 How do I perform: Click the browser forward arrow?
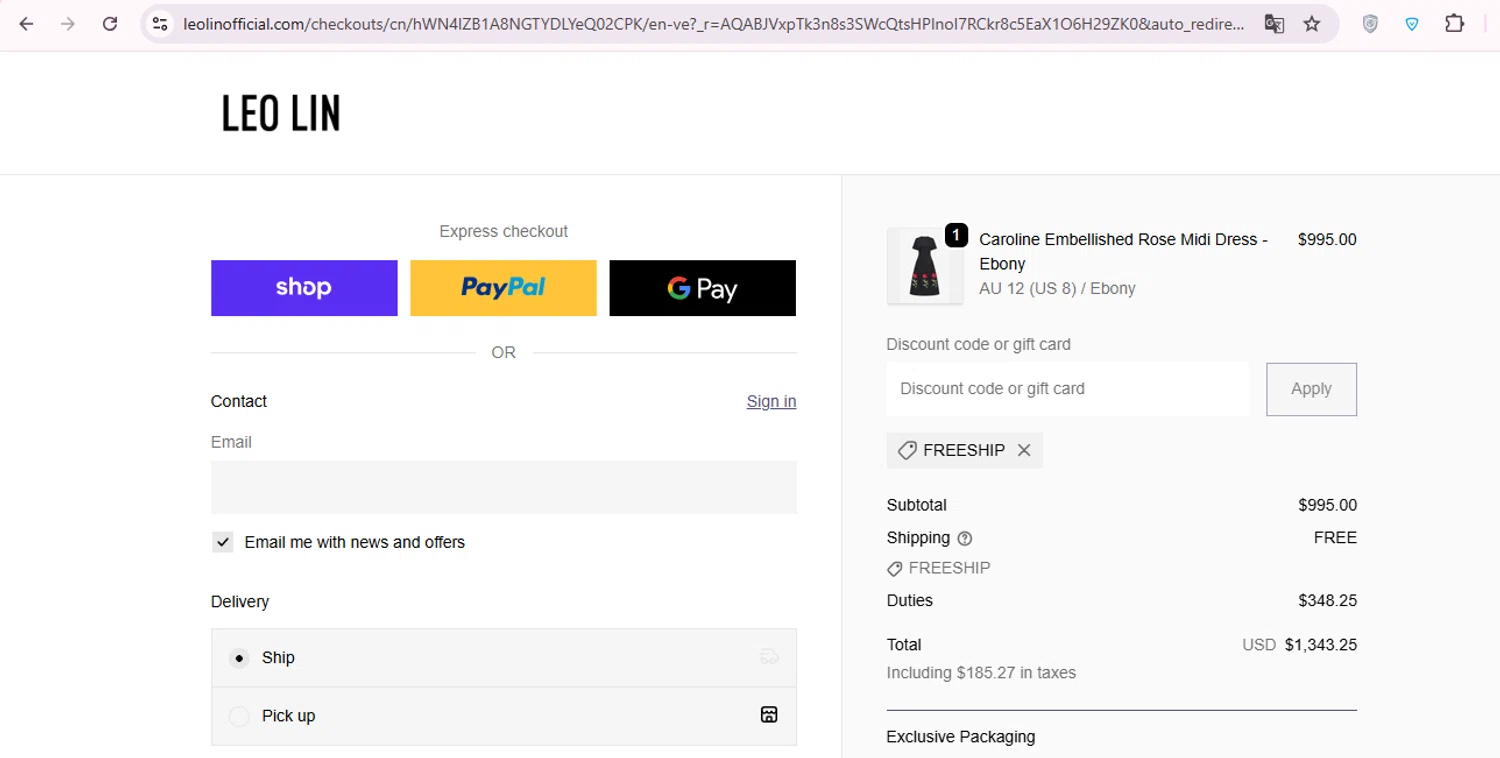68,24
